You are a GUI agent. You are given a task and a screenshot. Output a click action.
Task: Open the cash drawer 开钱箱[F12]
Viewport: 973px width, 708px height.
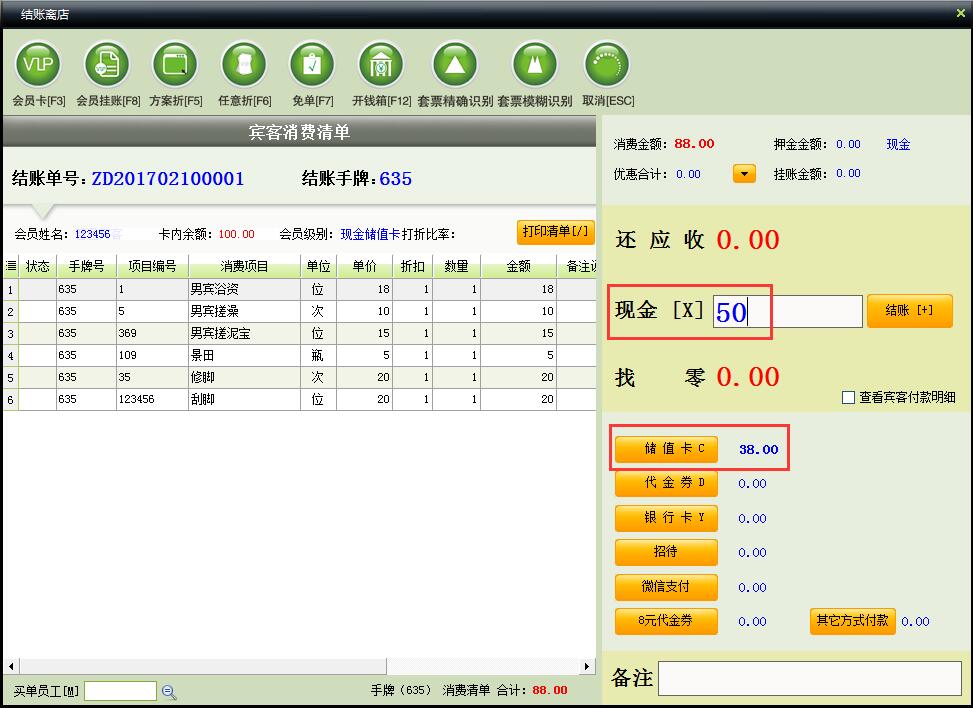pyautogui.click(x=381, y=64)
